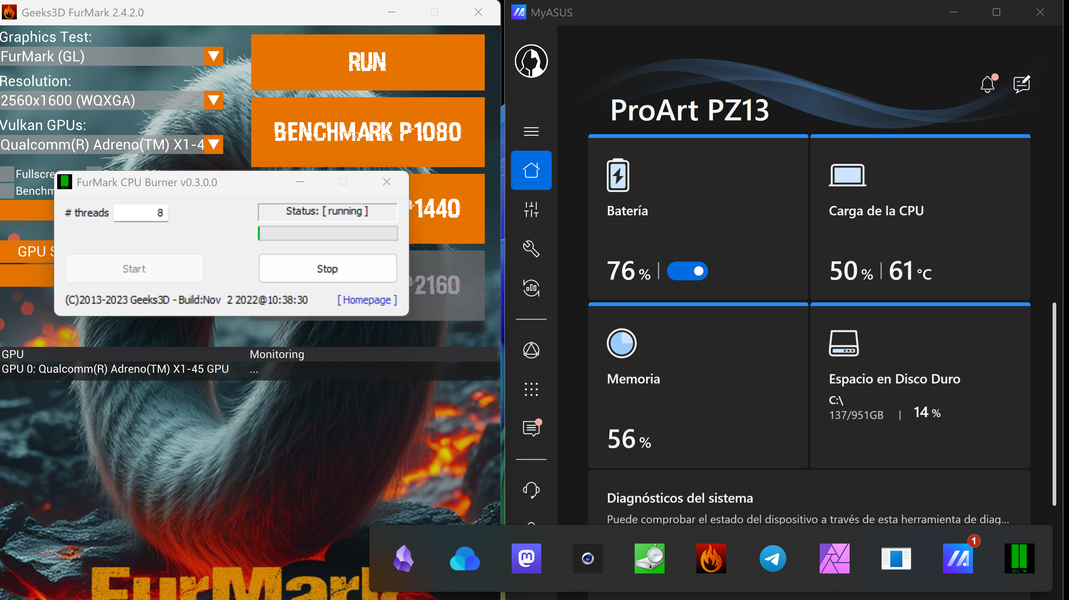1069x600 pixels.
Task: Click the "Carga de la CPU" label
Action: click(876, 211)
